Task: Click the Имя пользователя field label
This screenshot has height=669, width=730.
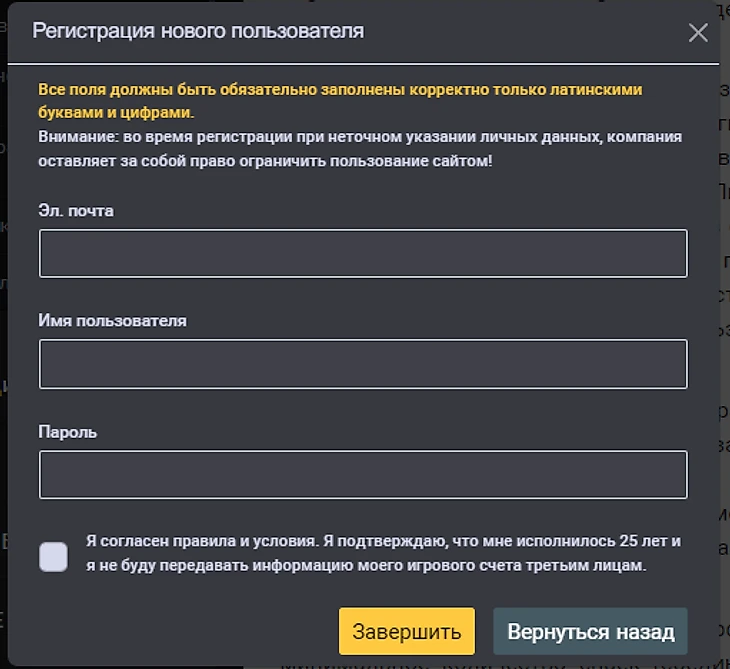Action: pyautogui.click(x=113, y=321)
